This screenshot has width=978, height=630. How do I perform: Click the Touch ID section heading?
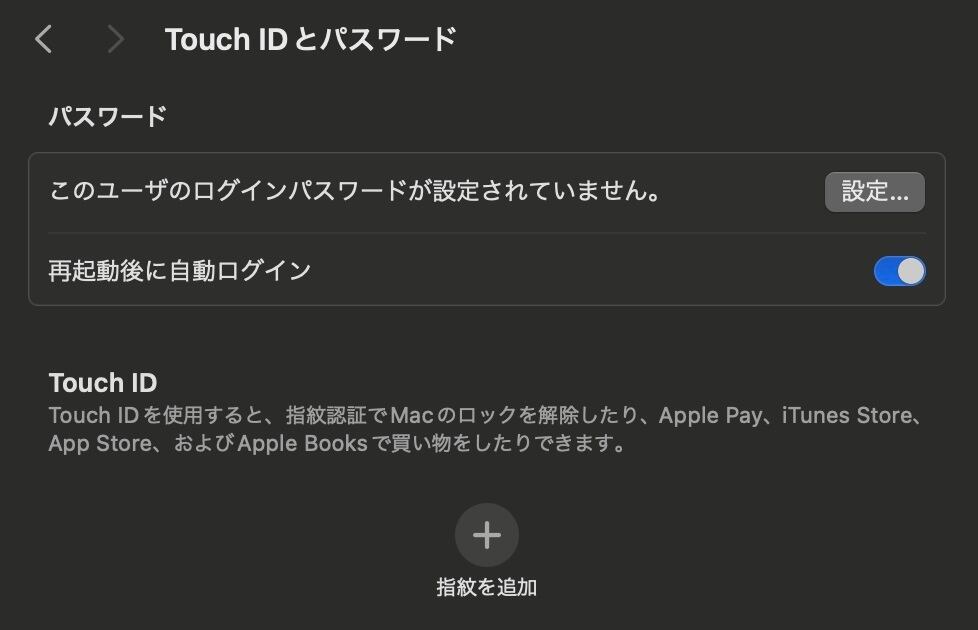tap(103, 382)
